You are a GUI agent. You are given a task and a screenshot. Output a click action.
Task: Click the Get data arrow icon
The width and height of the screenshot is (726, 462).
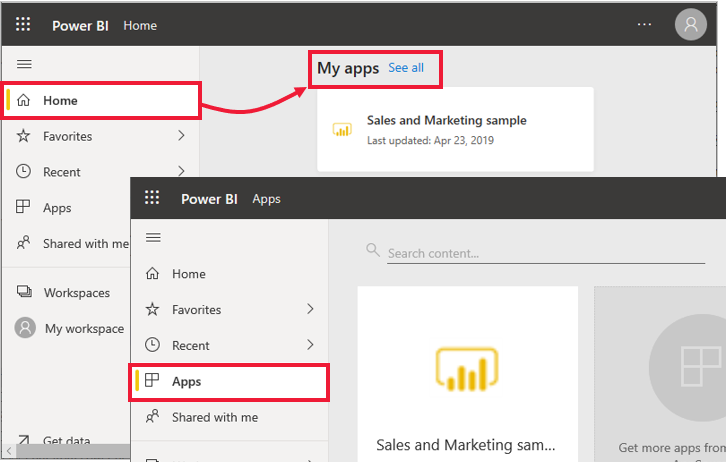point(23,439)
